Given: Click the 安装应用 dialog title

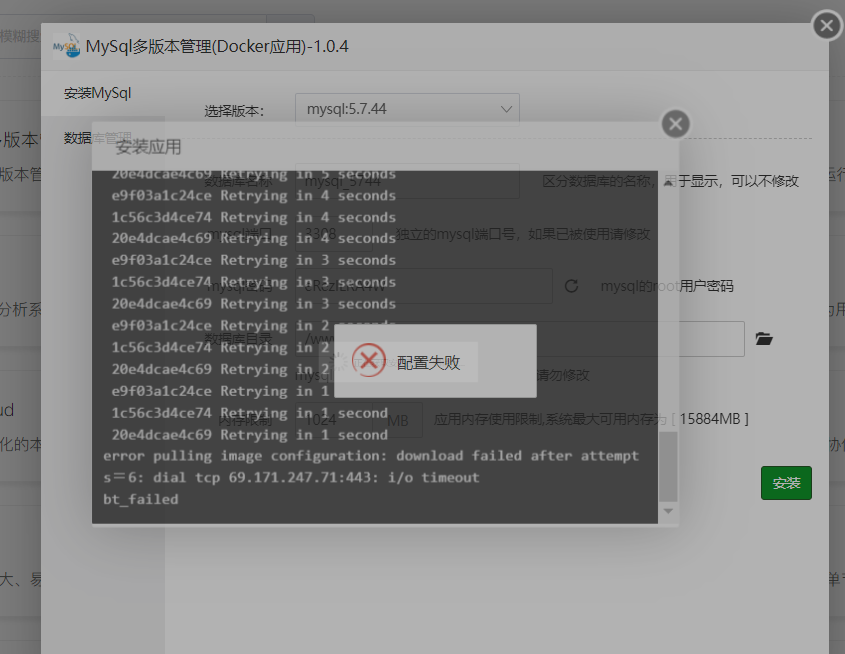Looking at the screenshot, I should coord(148,147).
